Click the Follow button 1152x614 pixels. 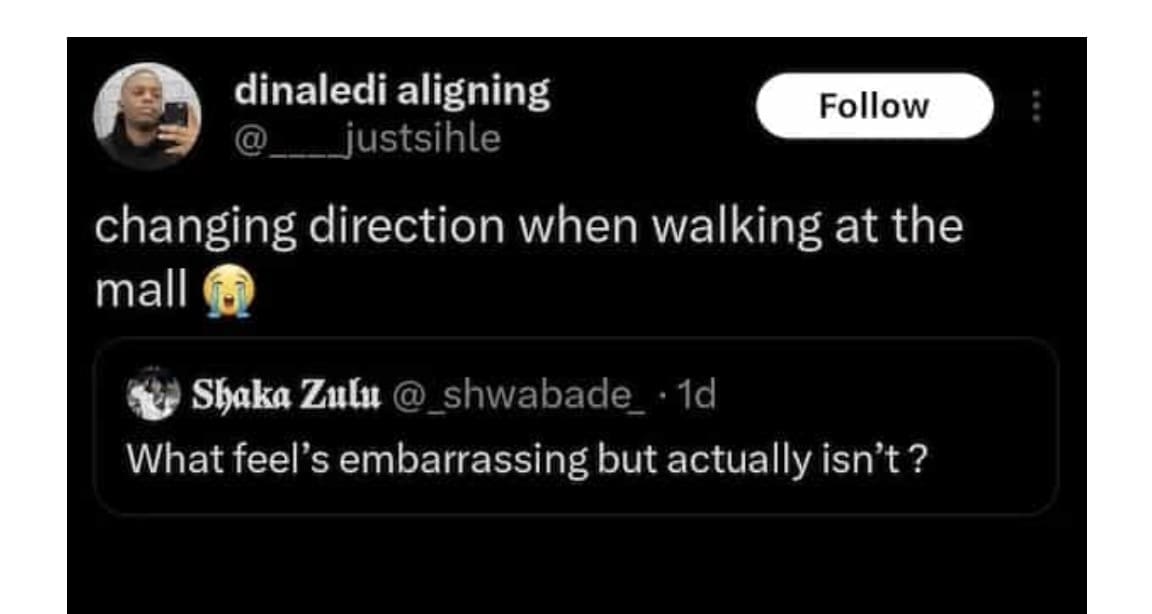(x=874, y=106)
